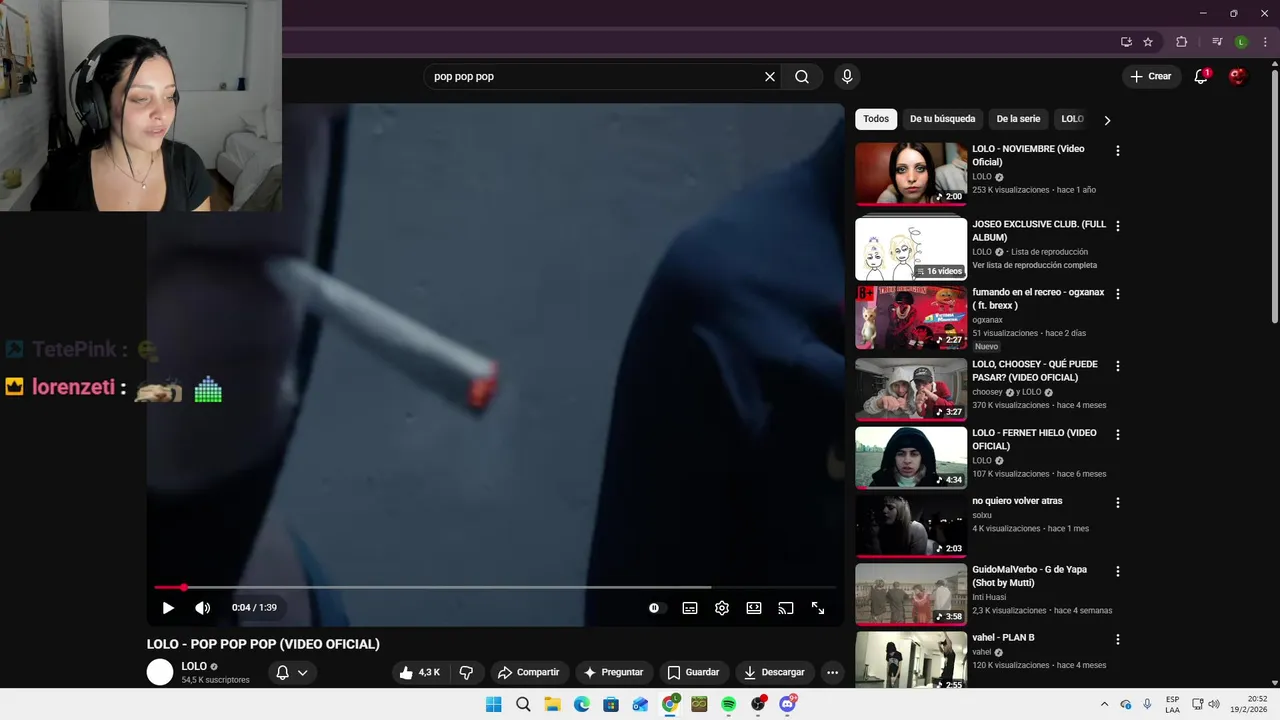
Task: Open options for no quiero volver atras
Action: coord(1118,503)
